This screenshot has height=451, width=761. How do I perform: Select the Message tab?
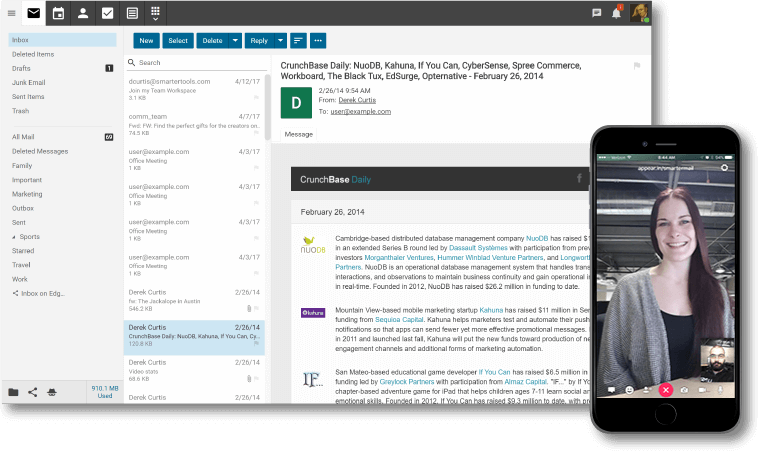(x=298, y=134)
